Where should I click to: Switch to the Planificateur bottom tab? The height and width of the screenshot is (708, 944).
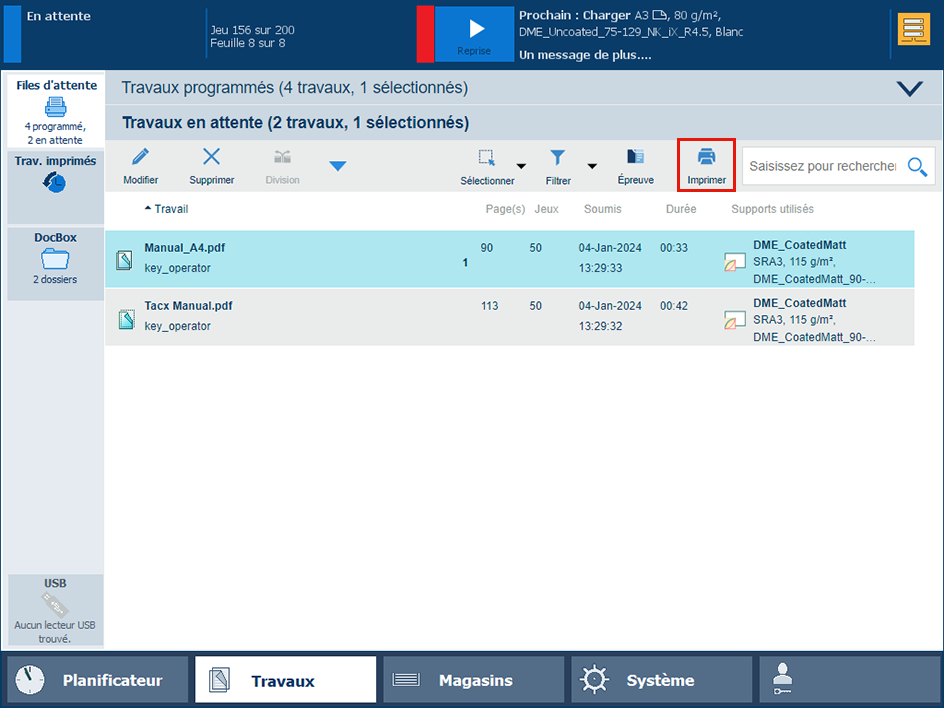pos(97,680)
